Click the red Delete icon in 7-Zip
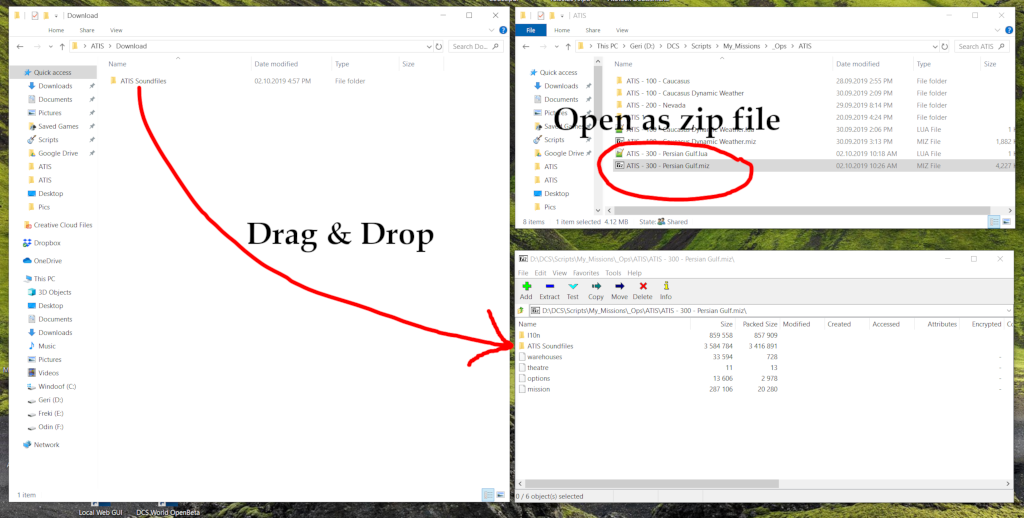 tap(642, 289)
